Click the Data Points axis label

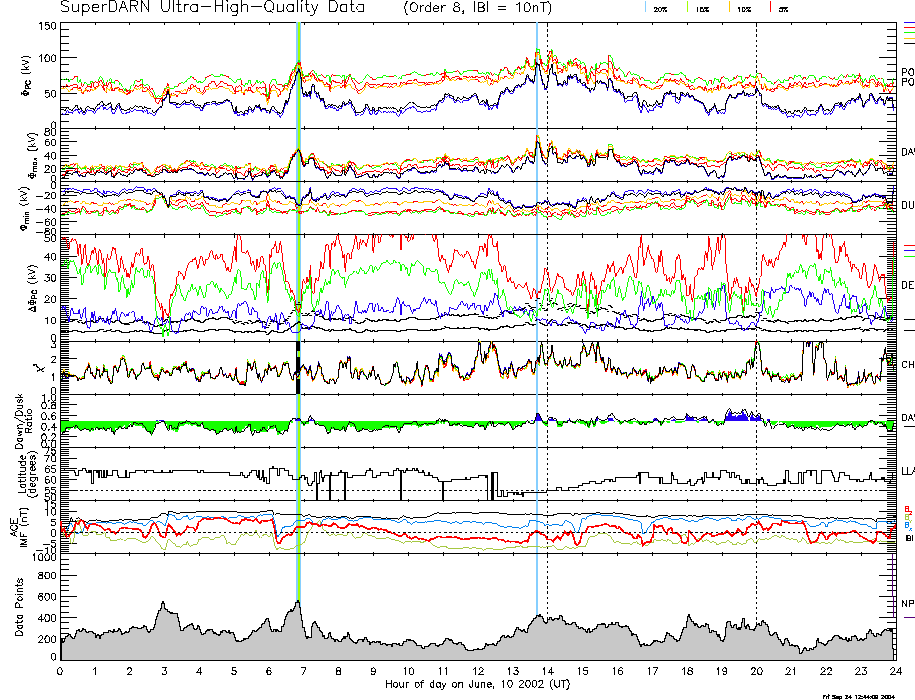[x=19, y=607]
